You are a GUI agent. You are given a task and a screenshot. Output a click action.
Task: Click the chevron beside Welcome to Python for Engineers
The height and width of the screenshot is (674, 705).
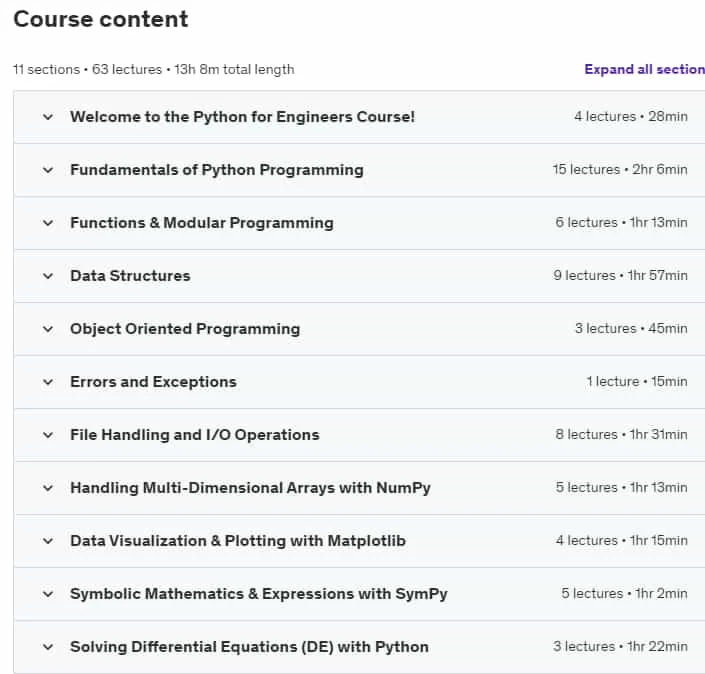(48, 117)
